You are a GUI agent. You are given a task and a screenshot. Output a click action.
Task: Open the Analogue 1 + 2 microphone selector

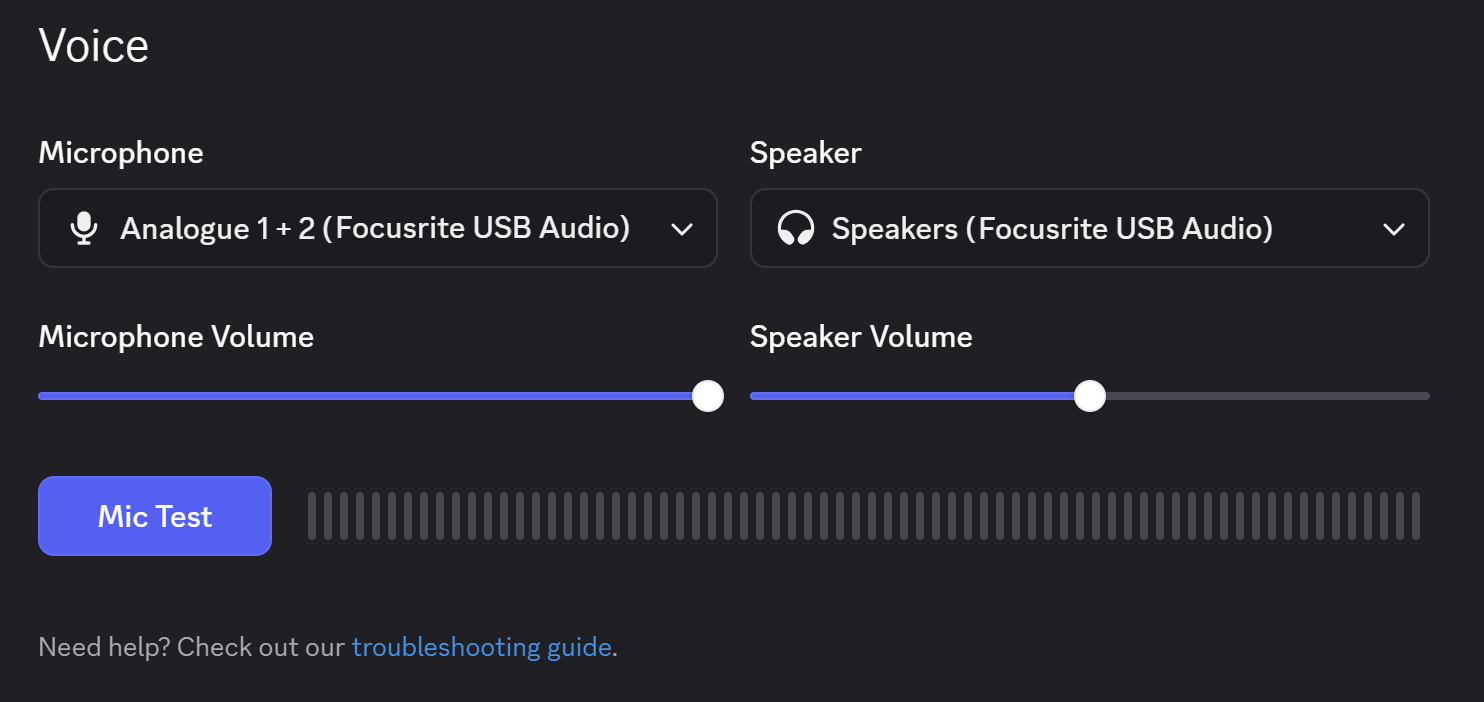(x=378, y=228)
